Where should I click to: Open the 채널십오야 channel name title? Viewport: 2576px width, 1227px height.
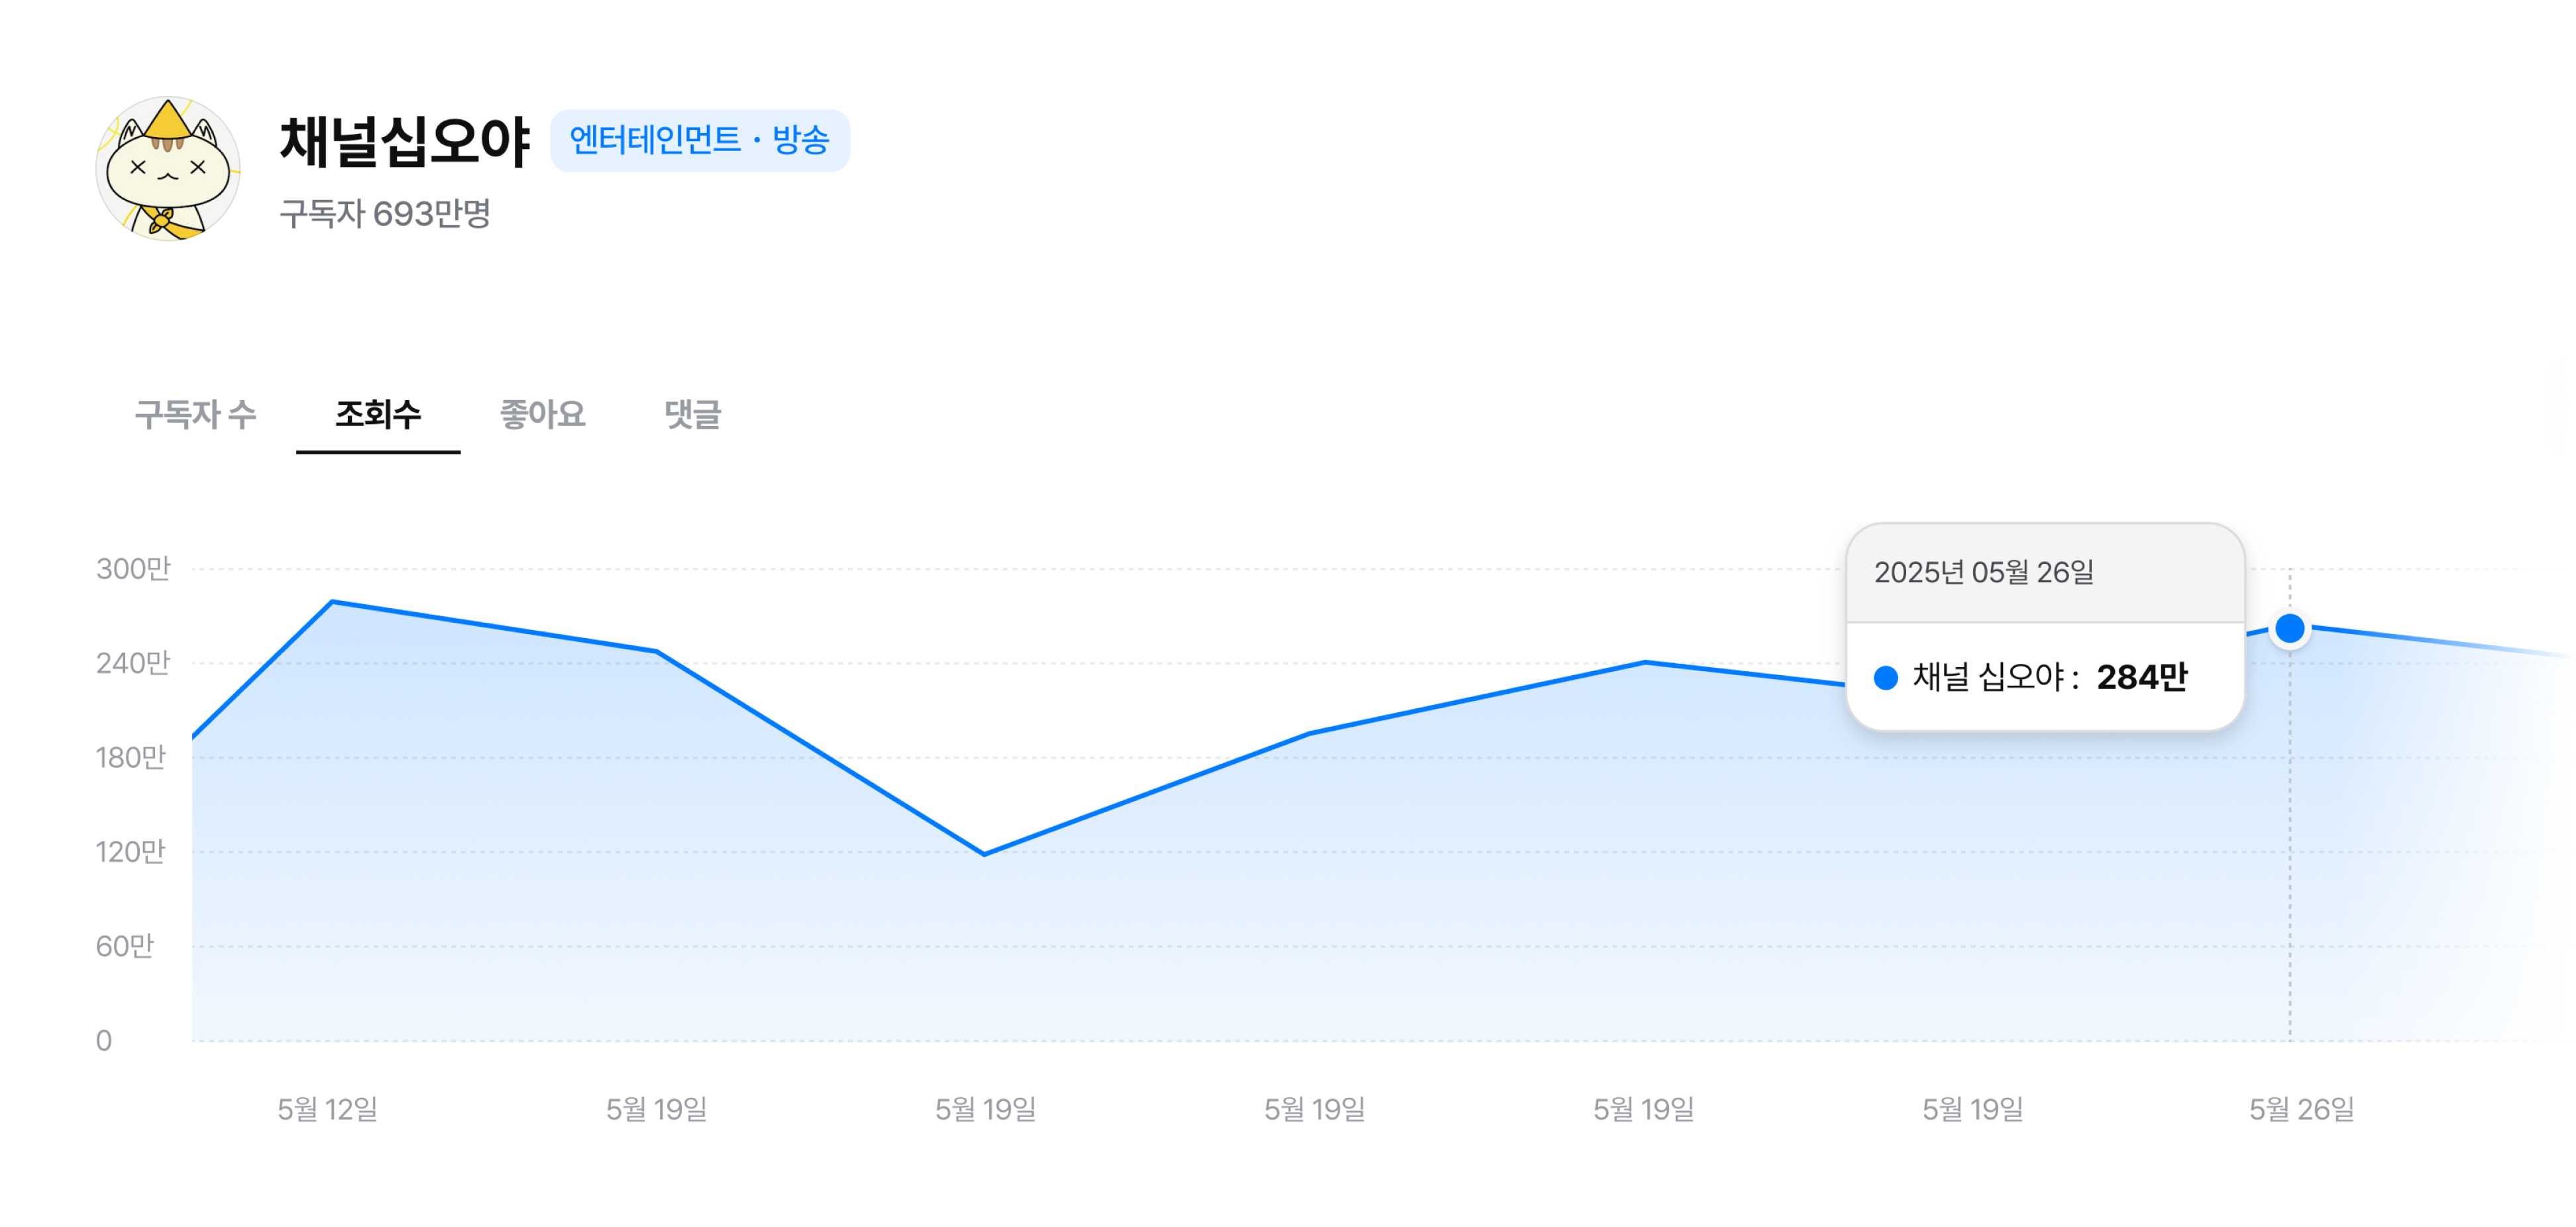pyautogui.click(x=404, y=141)
